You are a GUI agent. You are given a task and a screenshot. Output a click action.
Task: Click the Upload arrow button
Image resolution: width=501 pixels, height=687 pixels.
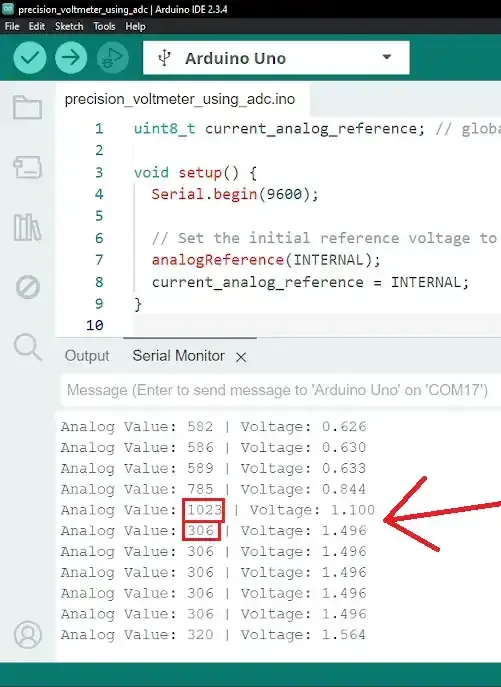(71, 57)
